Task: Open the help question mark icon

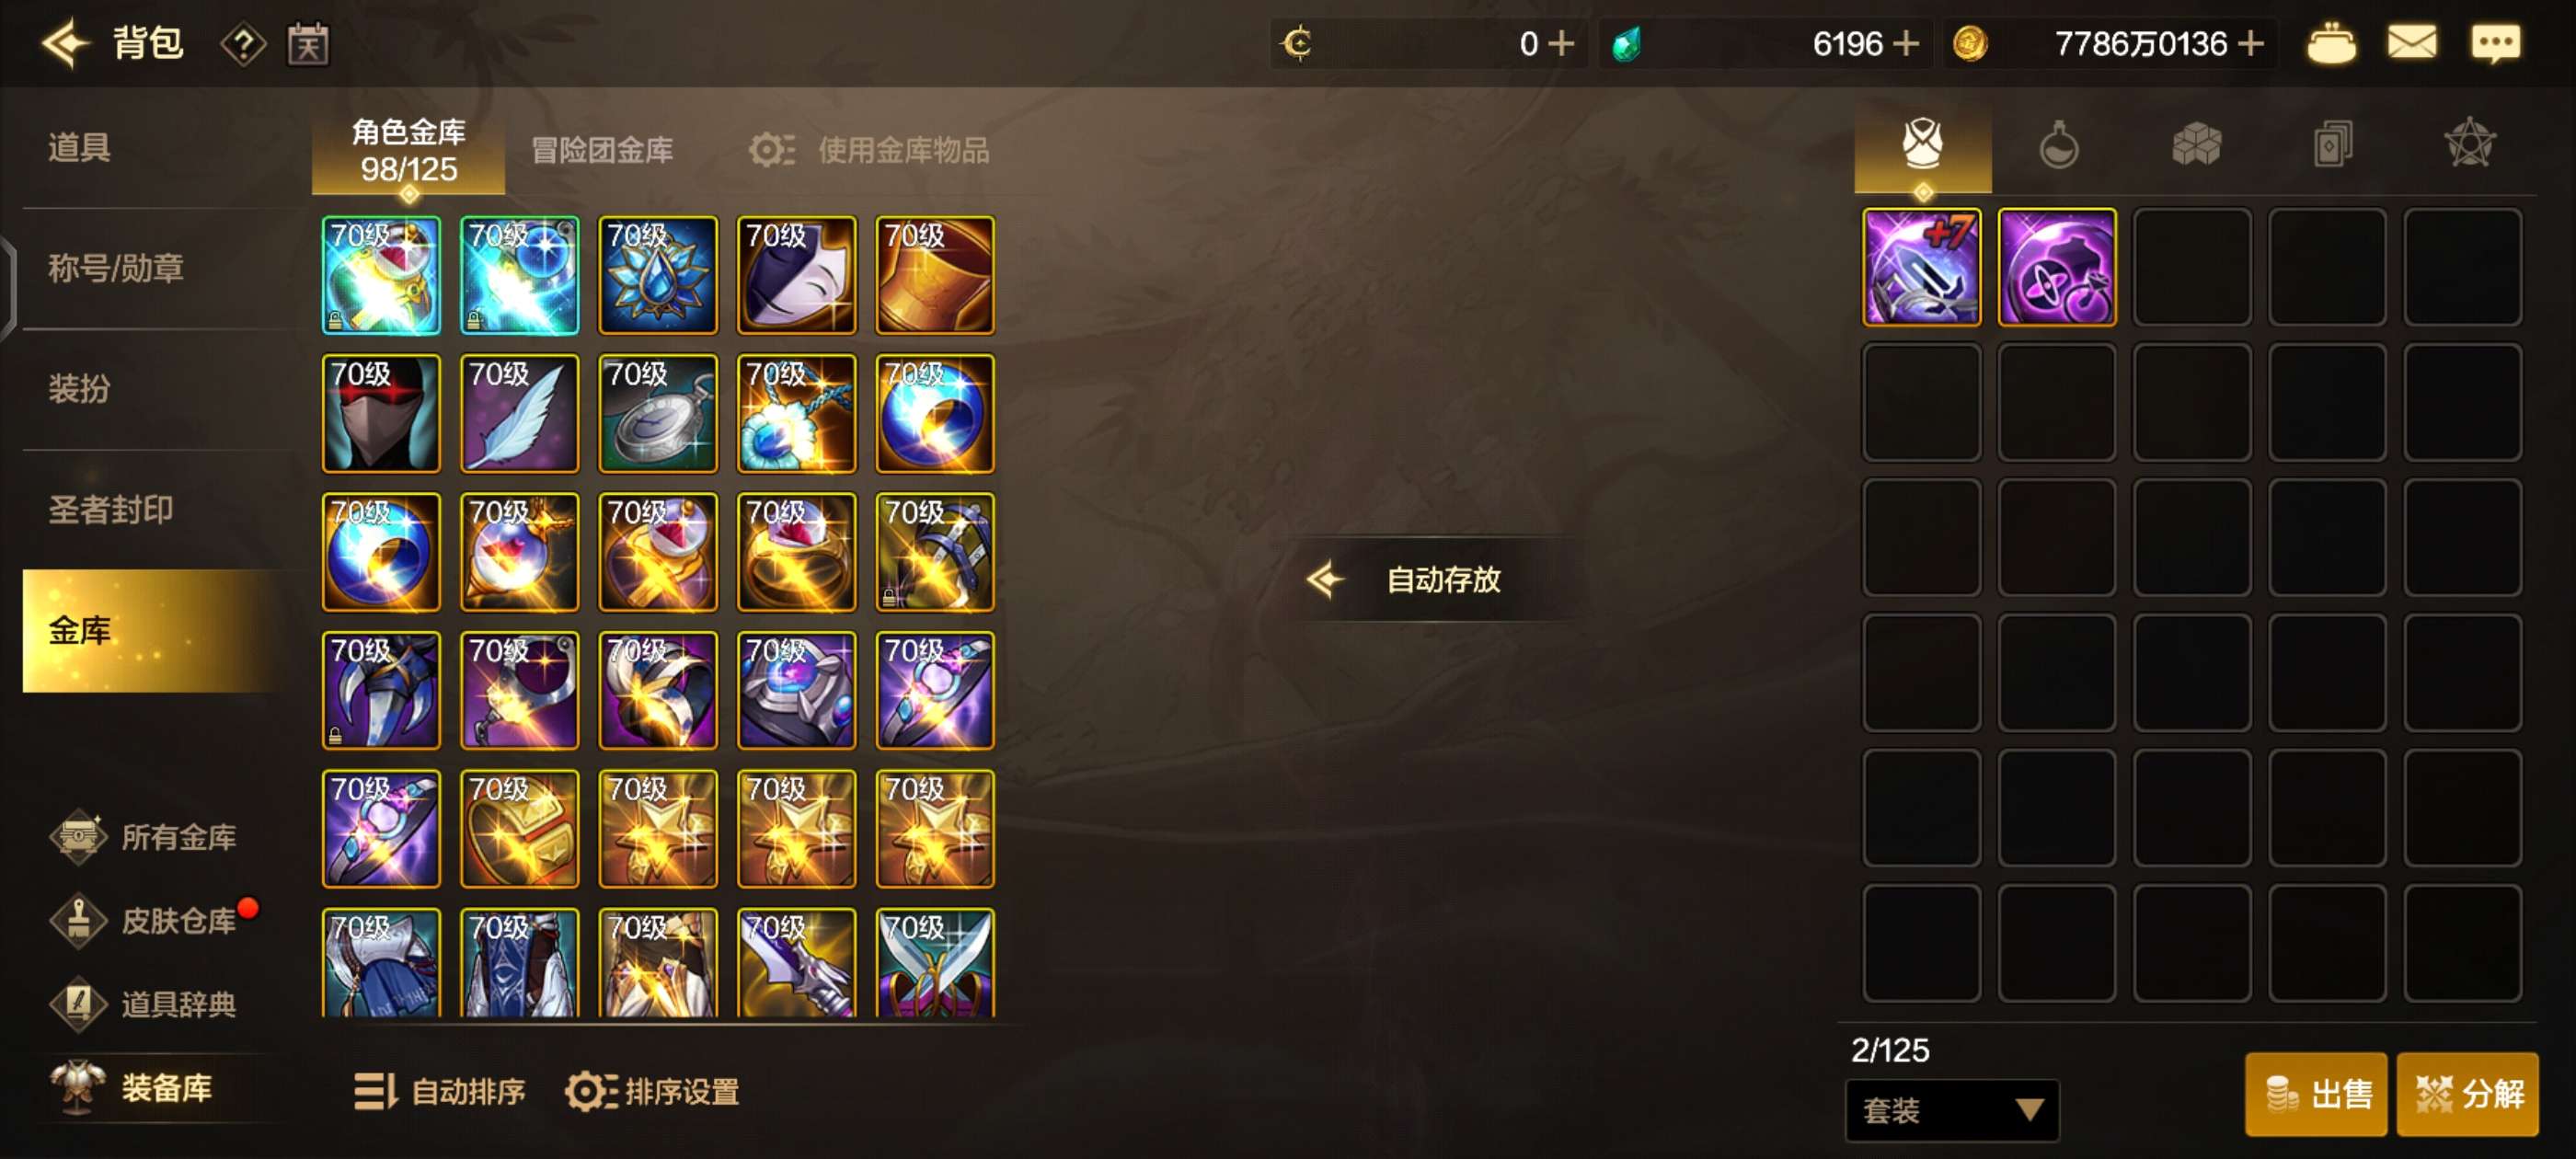Action: tap(243, 44)
